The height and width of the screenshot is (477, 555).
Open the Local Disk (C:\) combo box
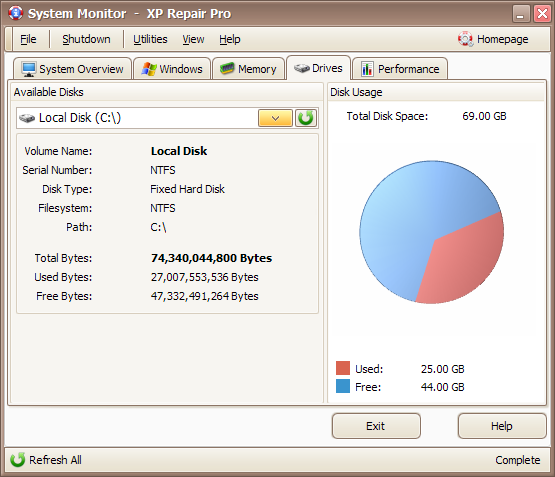167,118
